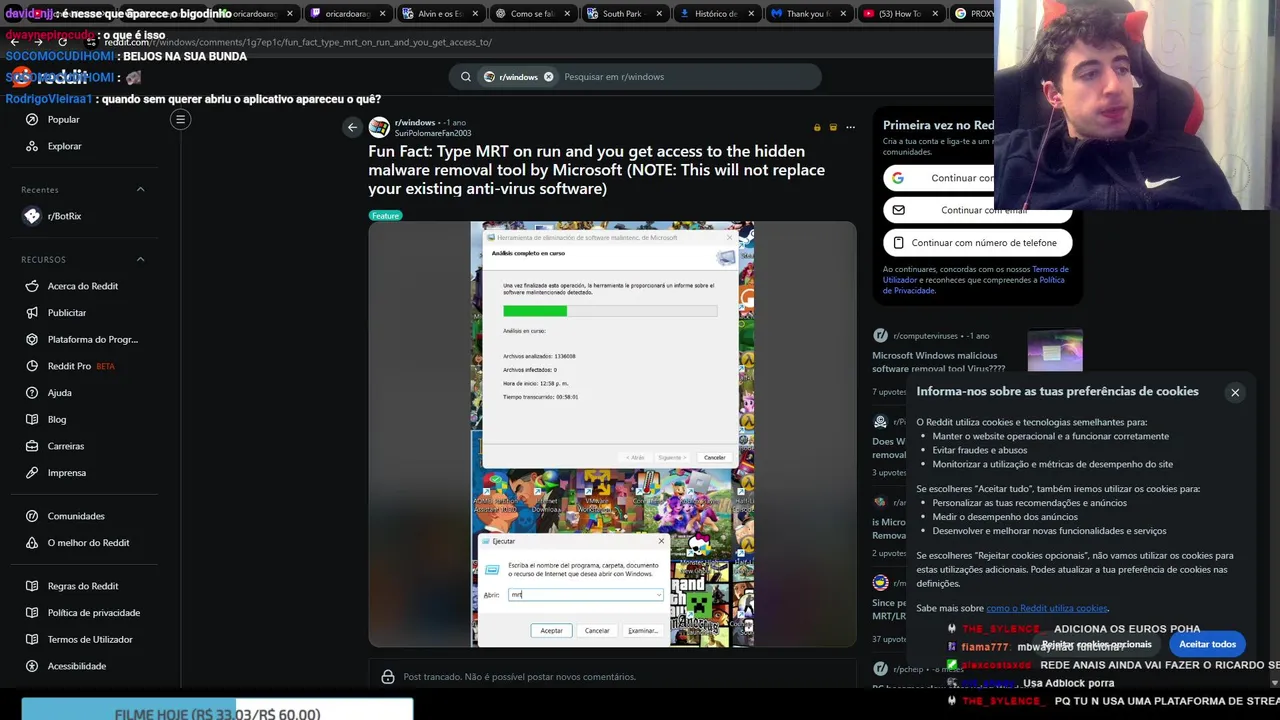The image size is (1280, 720).
Task: Click the Aceitar todos cookies button
Action: (x=1207, y=644)
